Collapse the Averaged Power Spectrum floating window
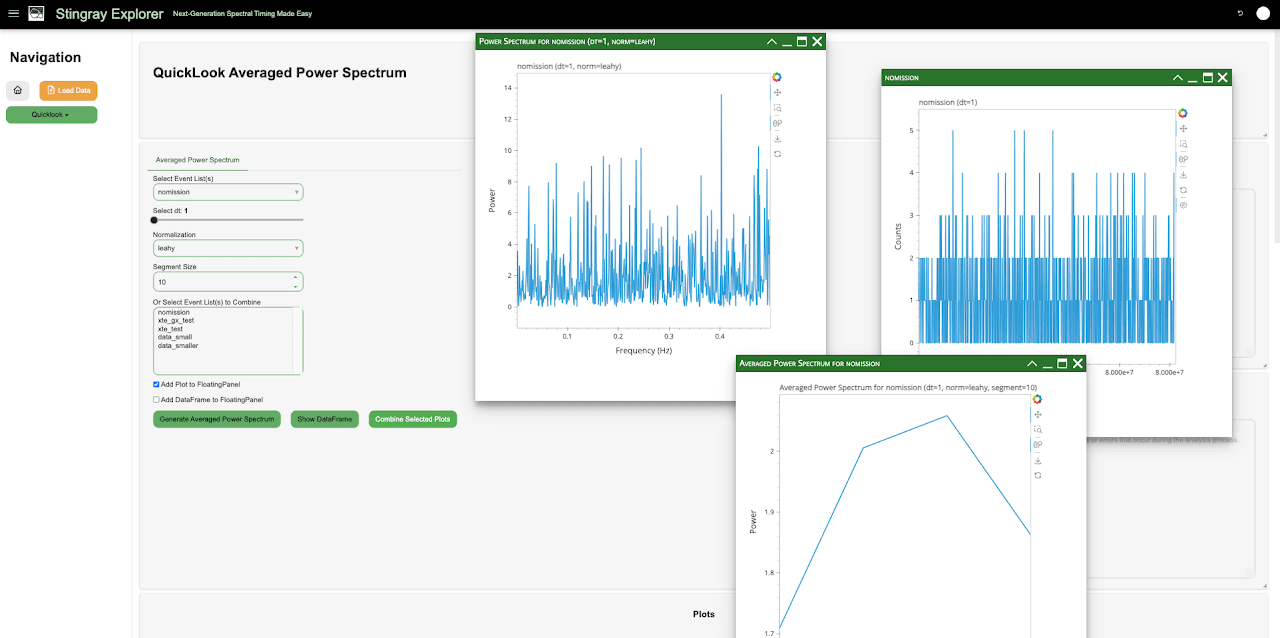The height and width of the screenshot is (638, 1280). coord(1032,363)
